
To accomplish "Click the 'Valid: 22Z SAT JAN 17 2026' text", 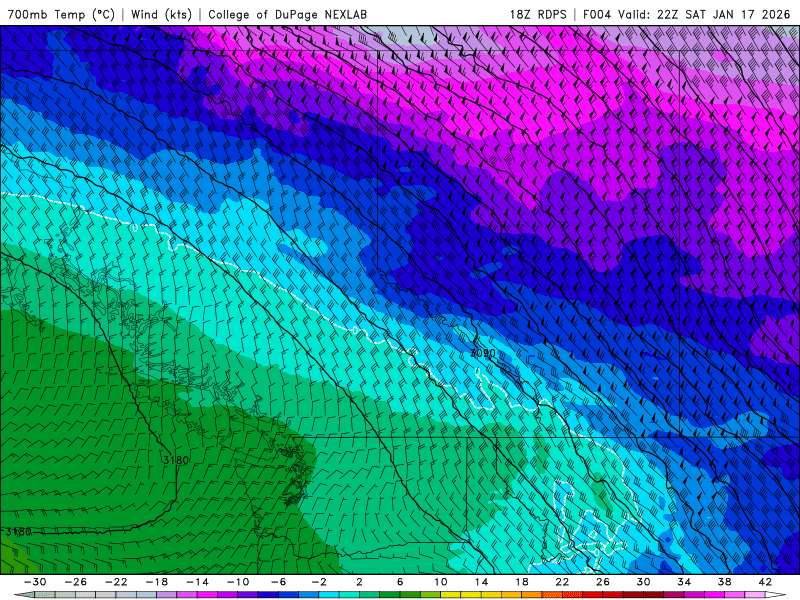I will tap(704, 14).
